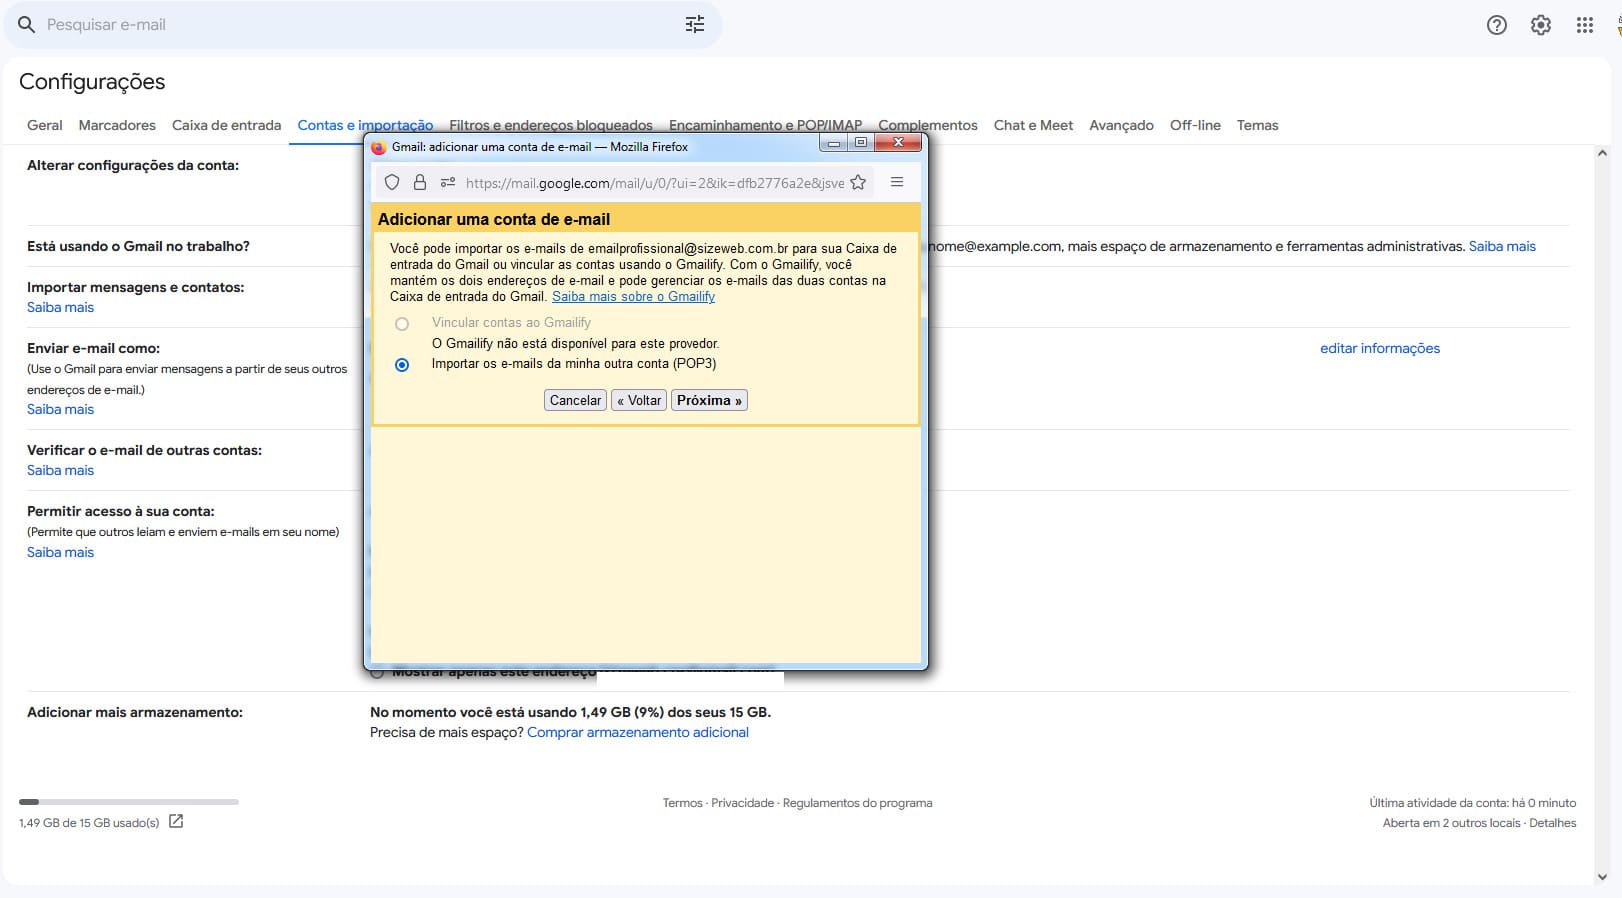Click the site permissions icon in address bar
The height and width of the screenshot is (898, 1622).
pyautogui.click(x=448, y=182)
